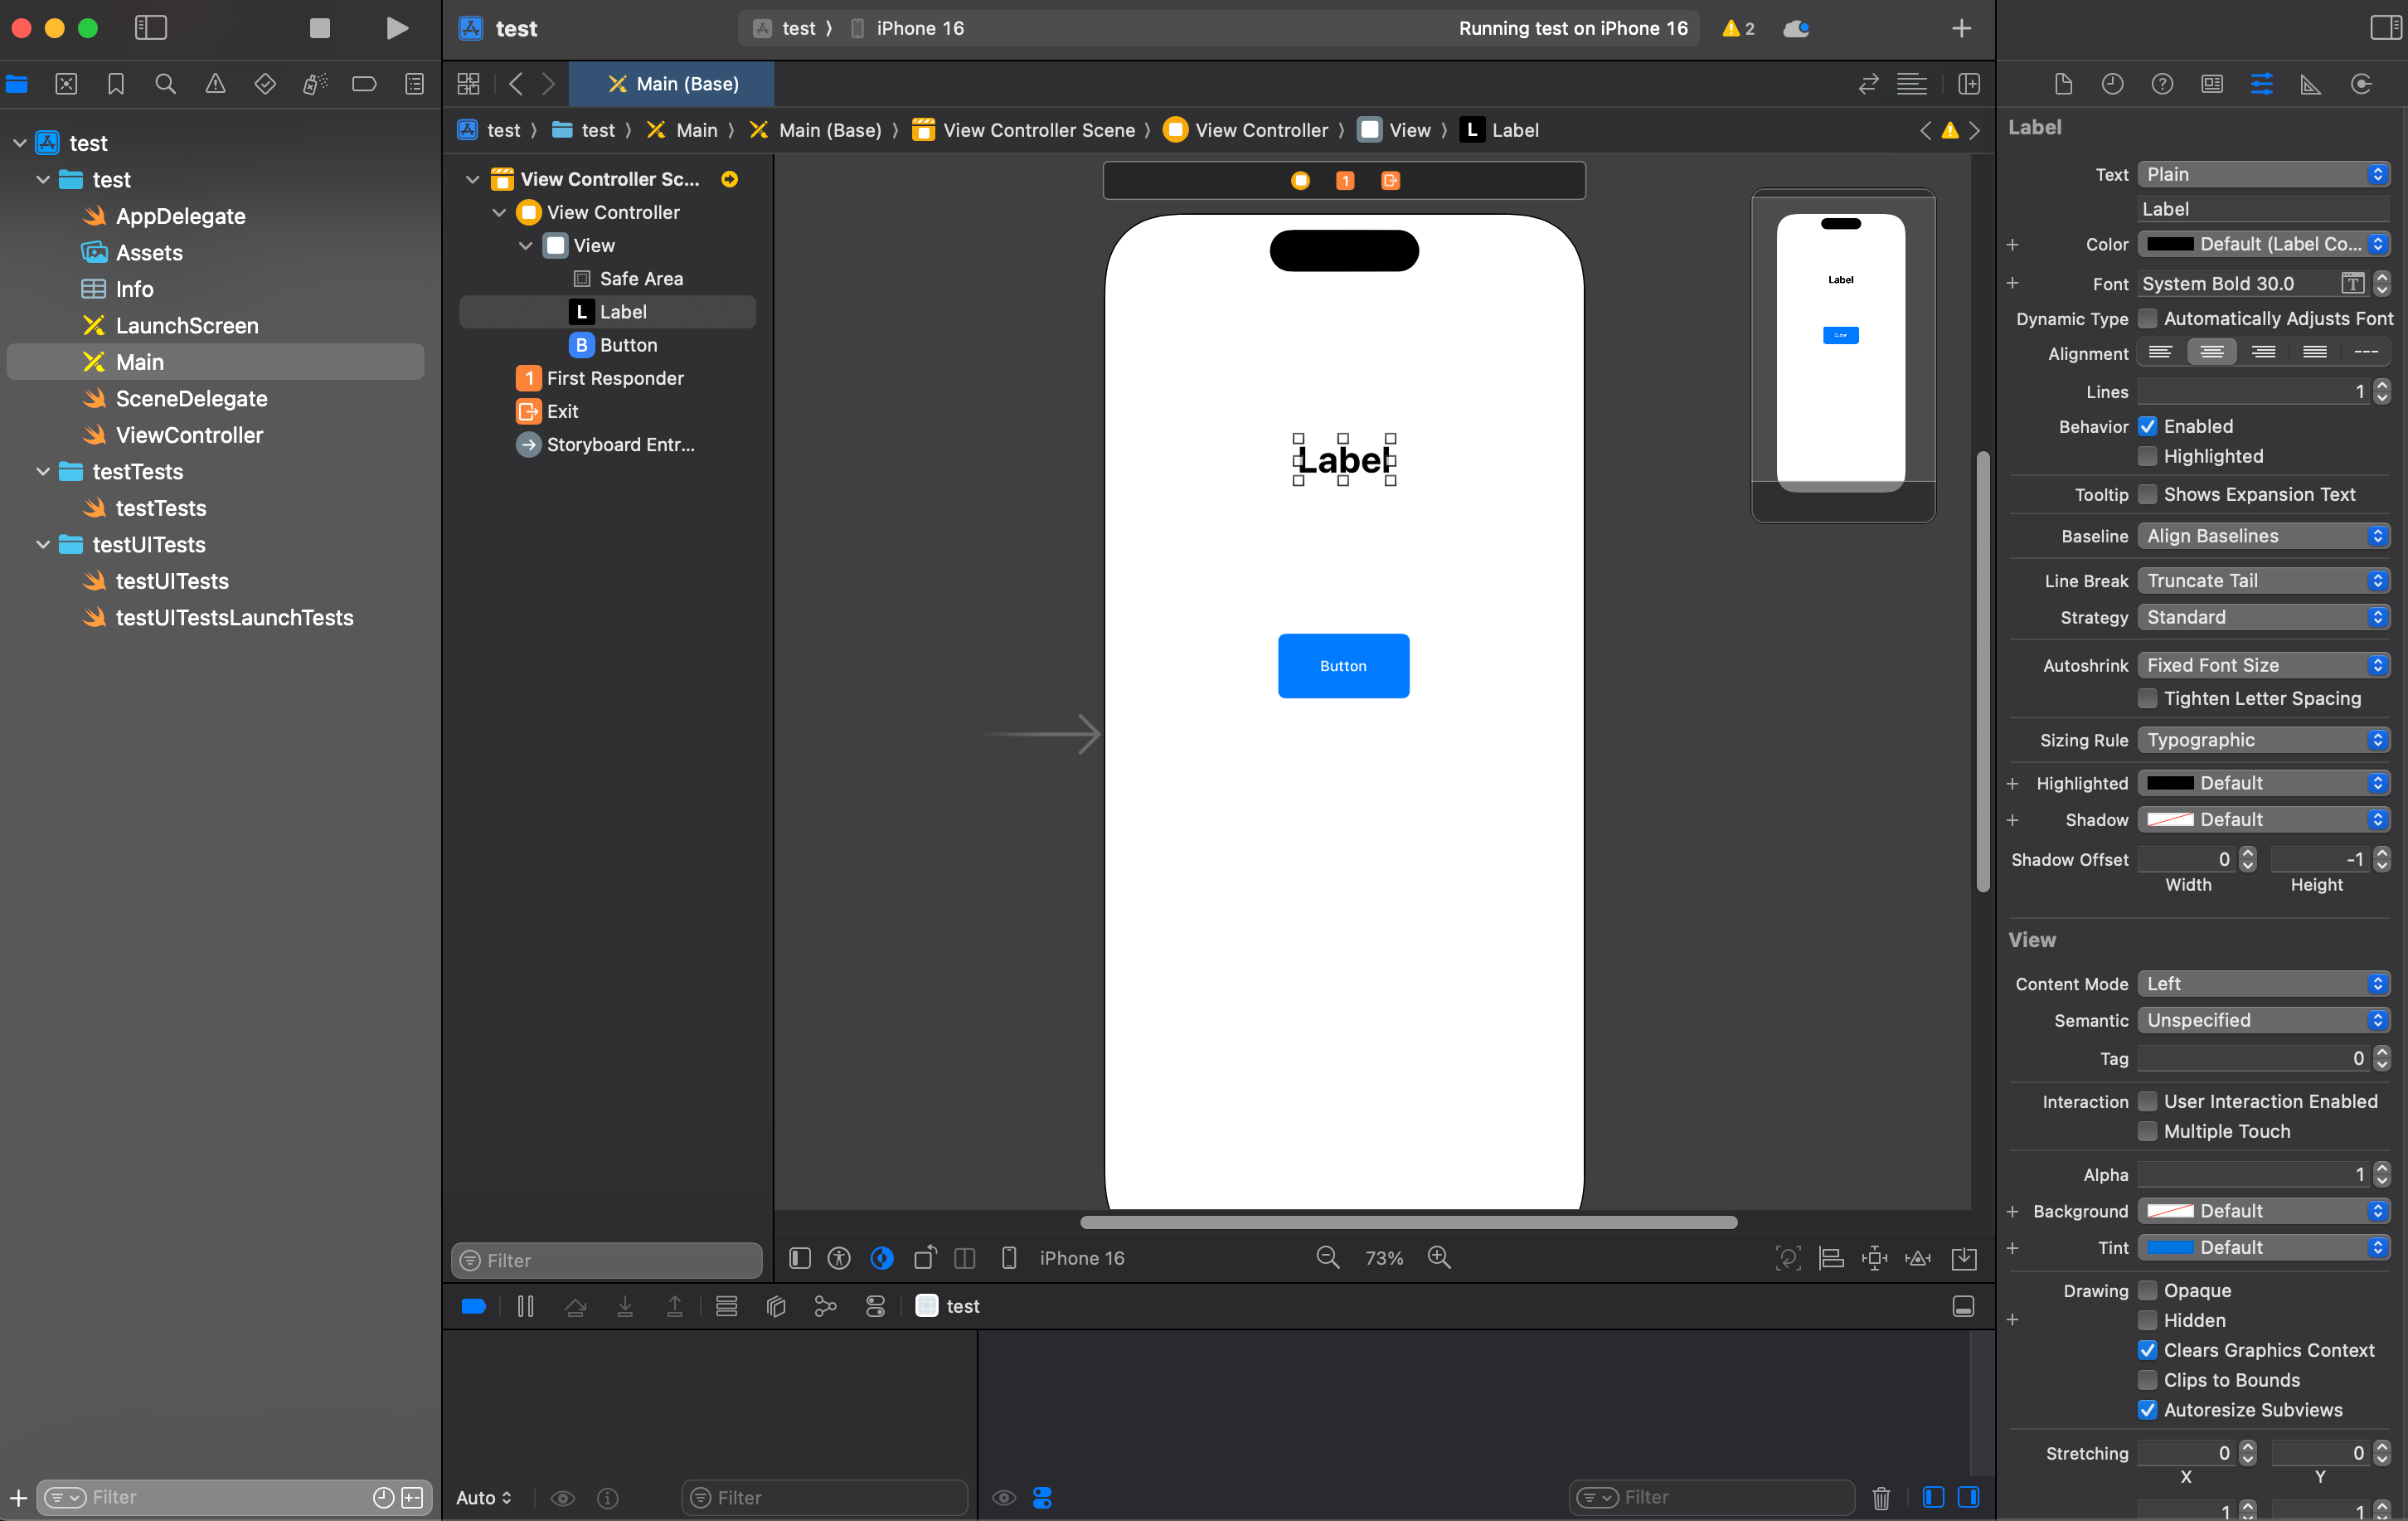The image size is (2408, 1521).
Task: Open the Line Break dropdown
Action: pyautogui.click(x=2263, y=581)
